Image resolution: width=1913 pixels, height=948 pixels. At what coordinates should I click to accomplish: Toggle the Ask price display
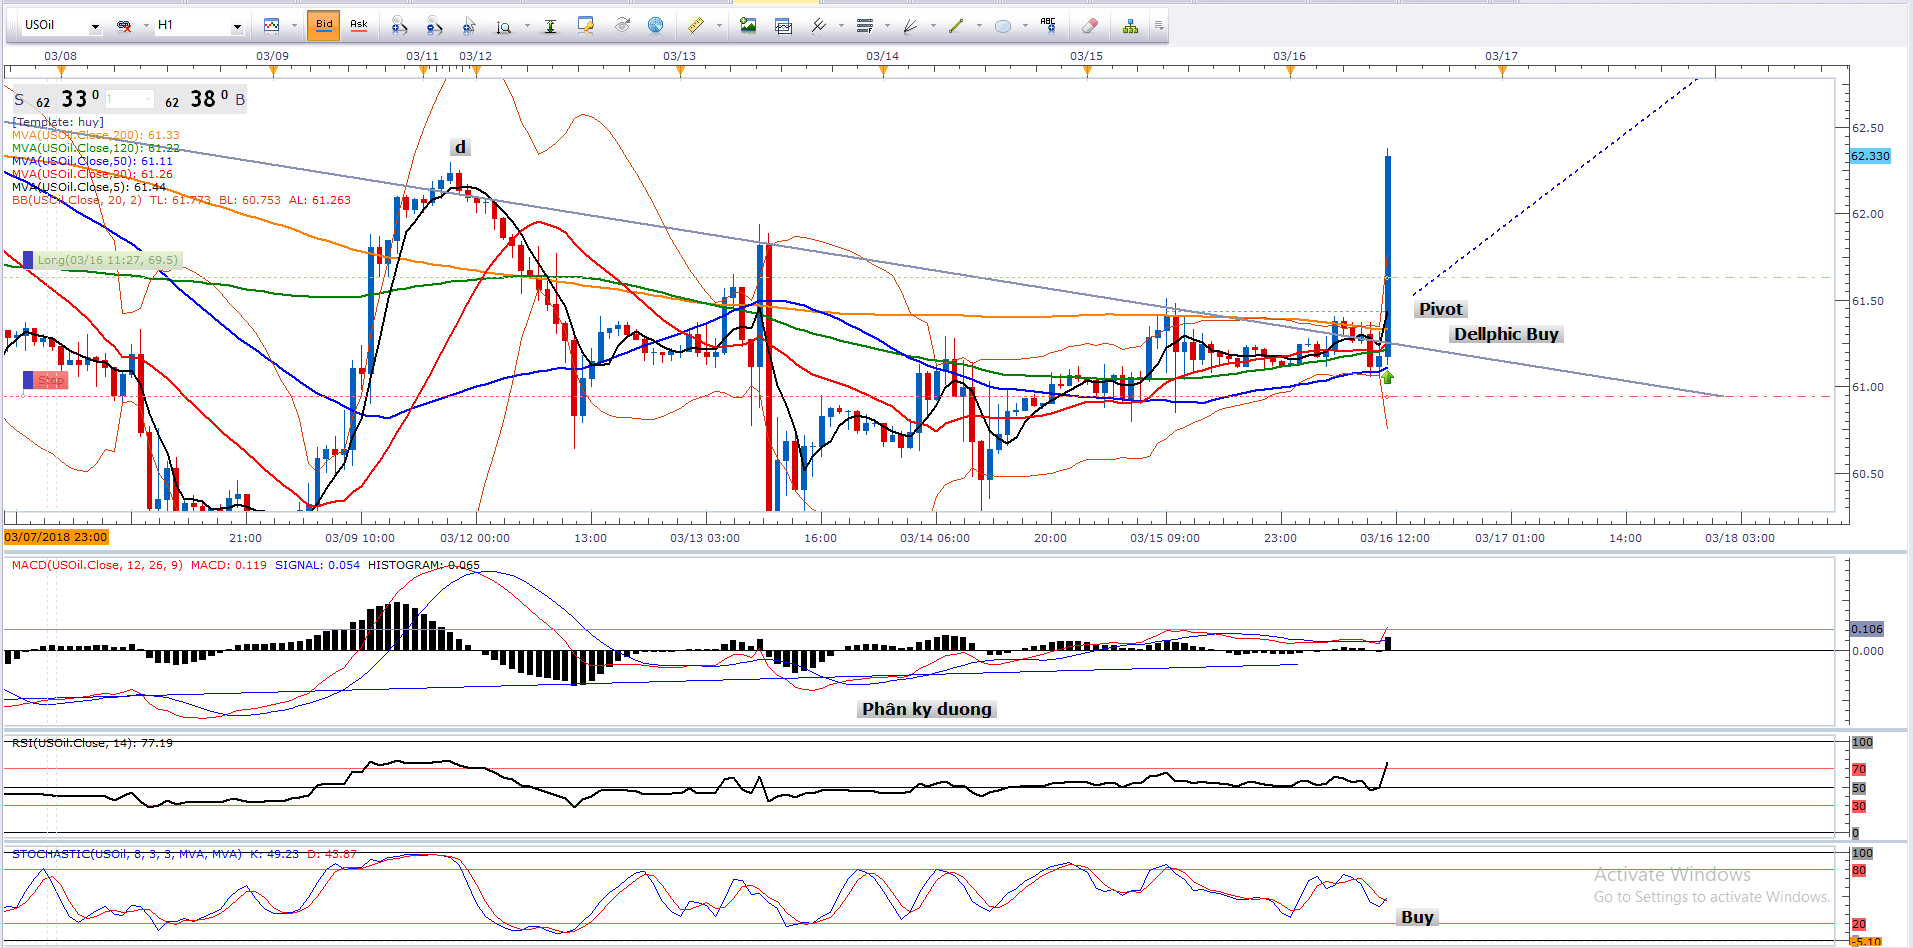pyautogui.click(x=358, y=25)
